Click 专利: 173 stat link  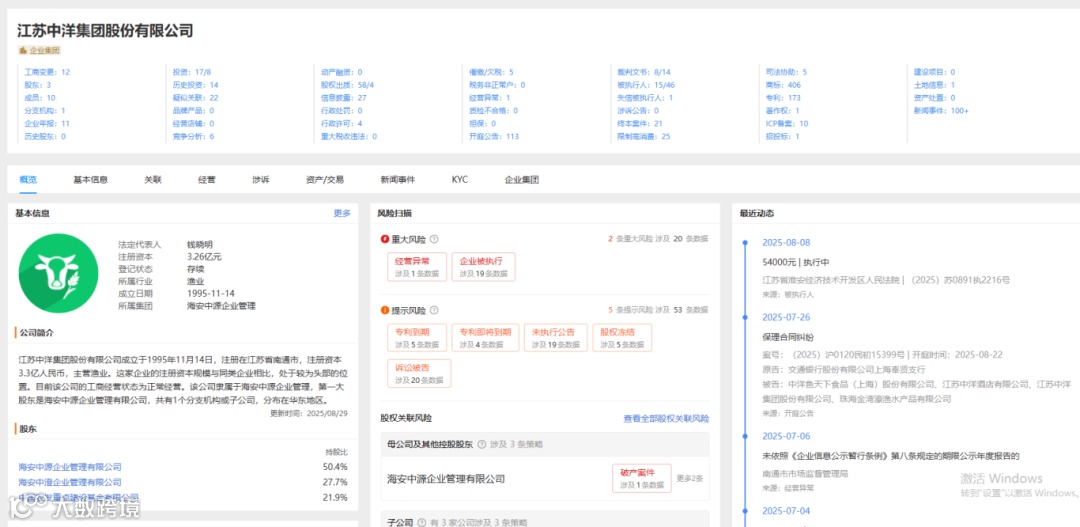tap(781, 98)
